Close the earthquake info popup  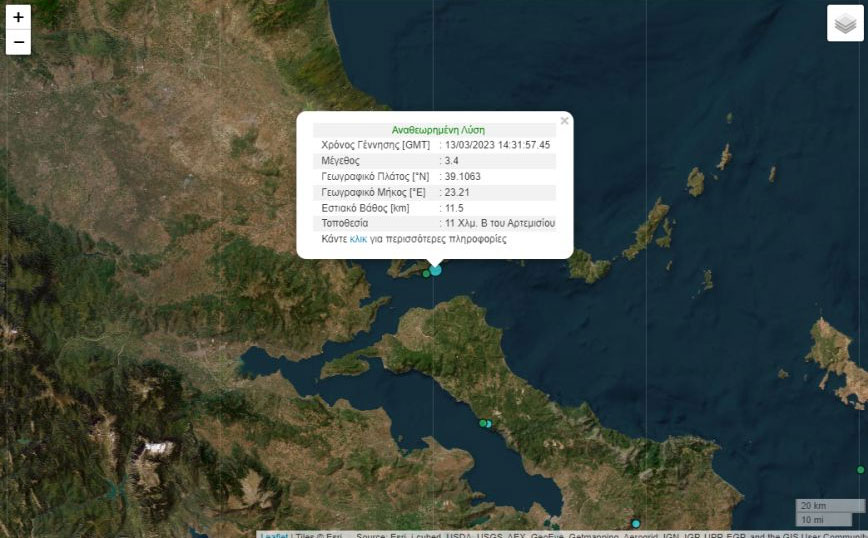click(564, 121)
